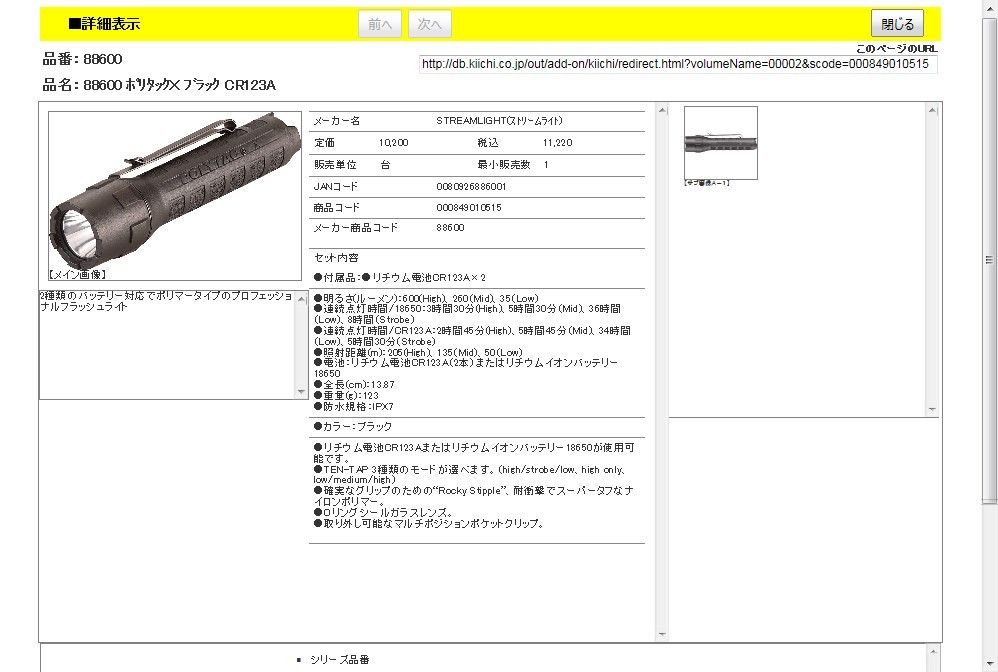Select the page URL text field

678,64
